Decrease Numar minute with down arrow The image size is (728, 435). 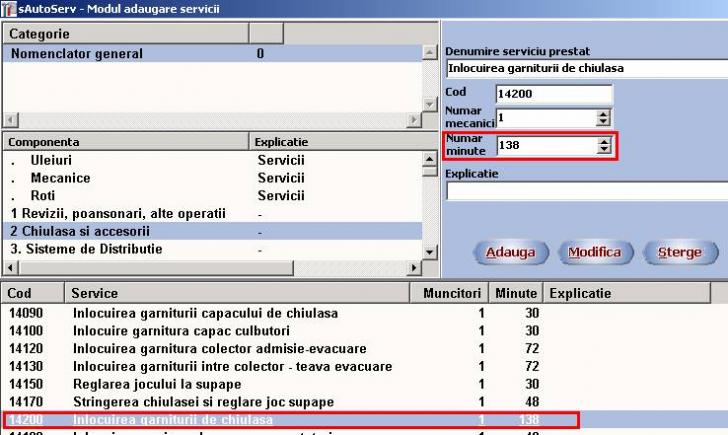(603, 150)
